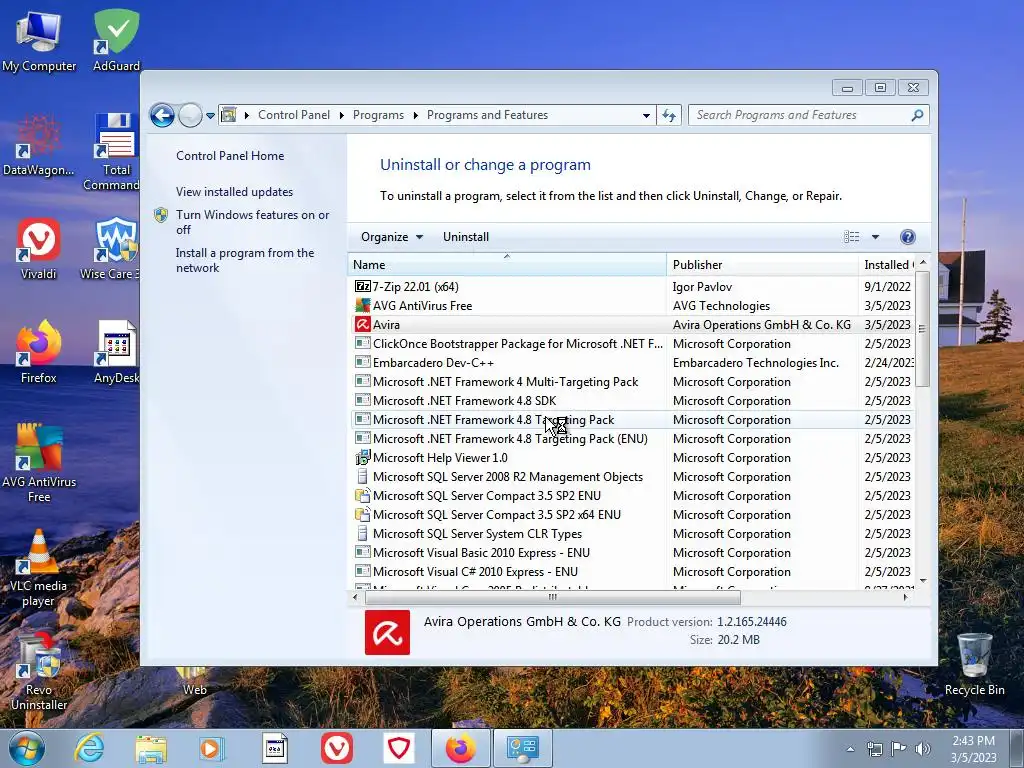
Task: Click the horizontal scrollbar thumb
Action: (x=552, y=597)
